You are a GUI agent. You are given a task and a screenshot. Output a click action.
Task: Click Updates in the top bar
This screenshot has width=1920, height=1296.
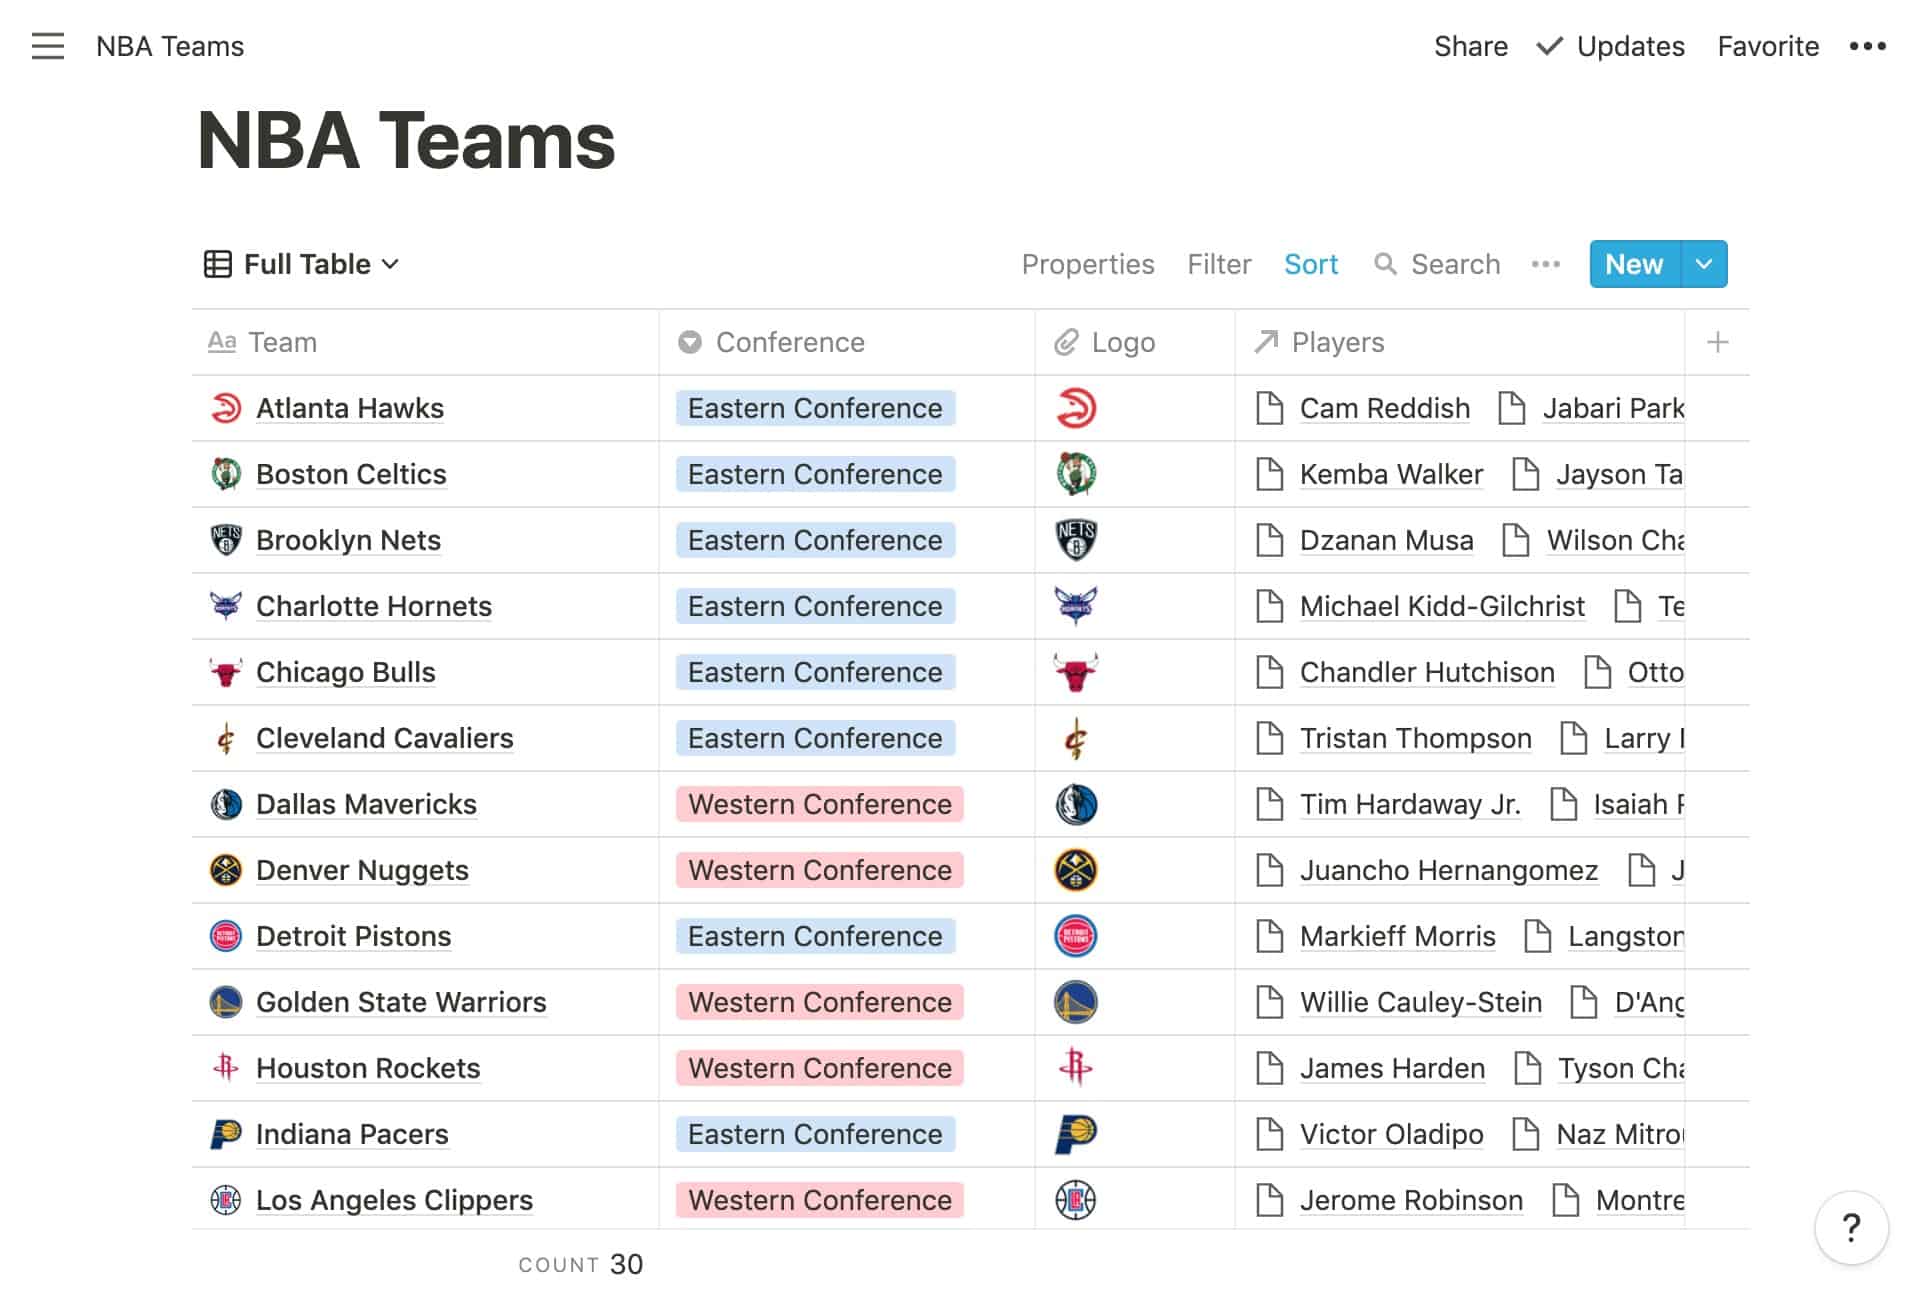click(x=1630, y=46)
